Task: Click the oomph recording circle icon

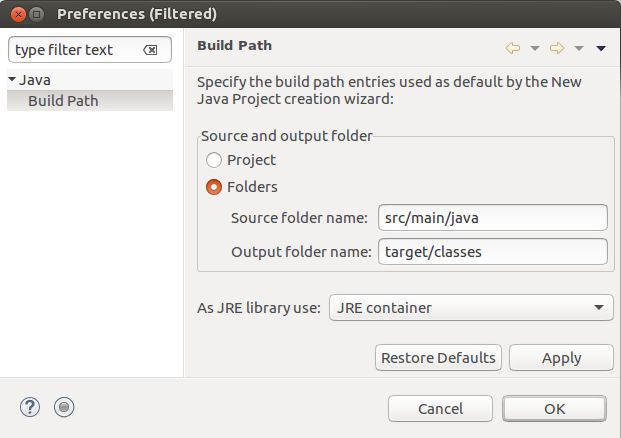Action: click(64, 407)
